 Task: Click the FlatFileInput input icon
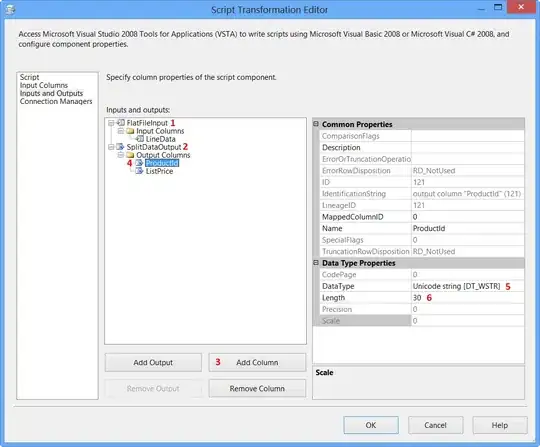click(x=121, y=123)
